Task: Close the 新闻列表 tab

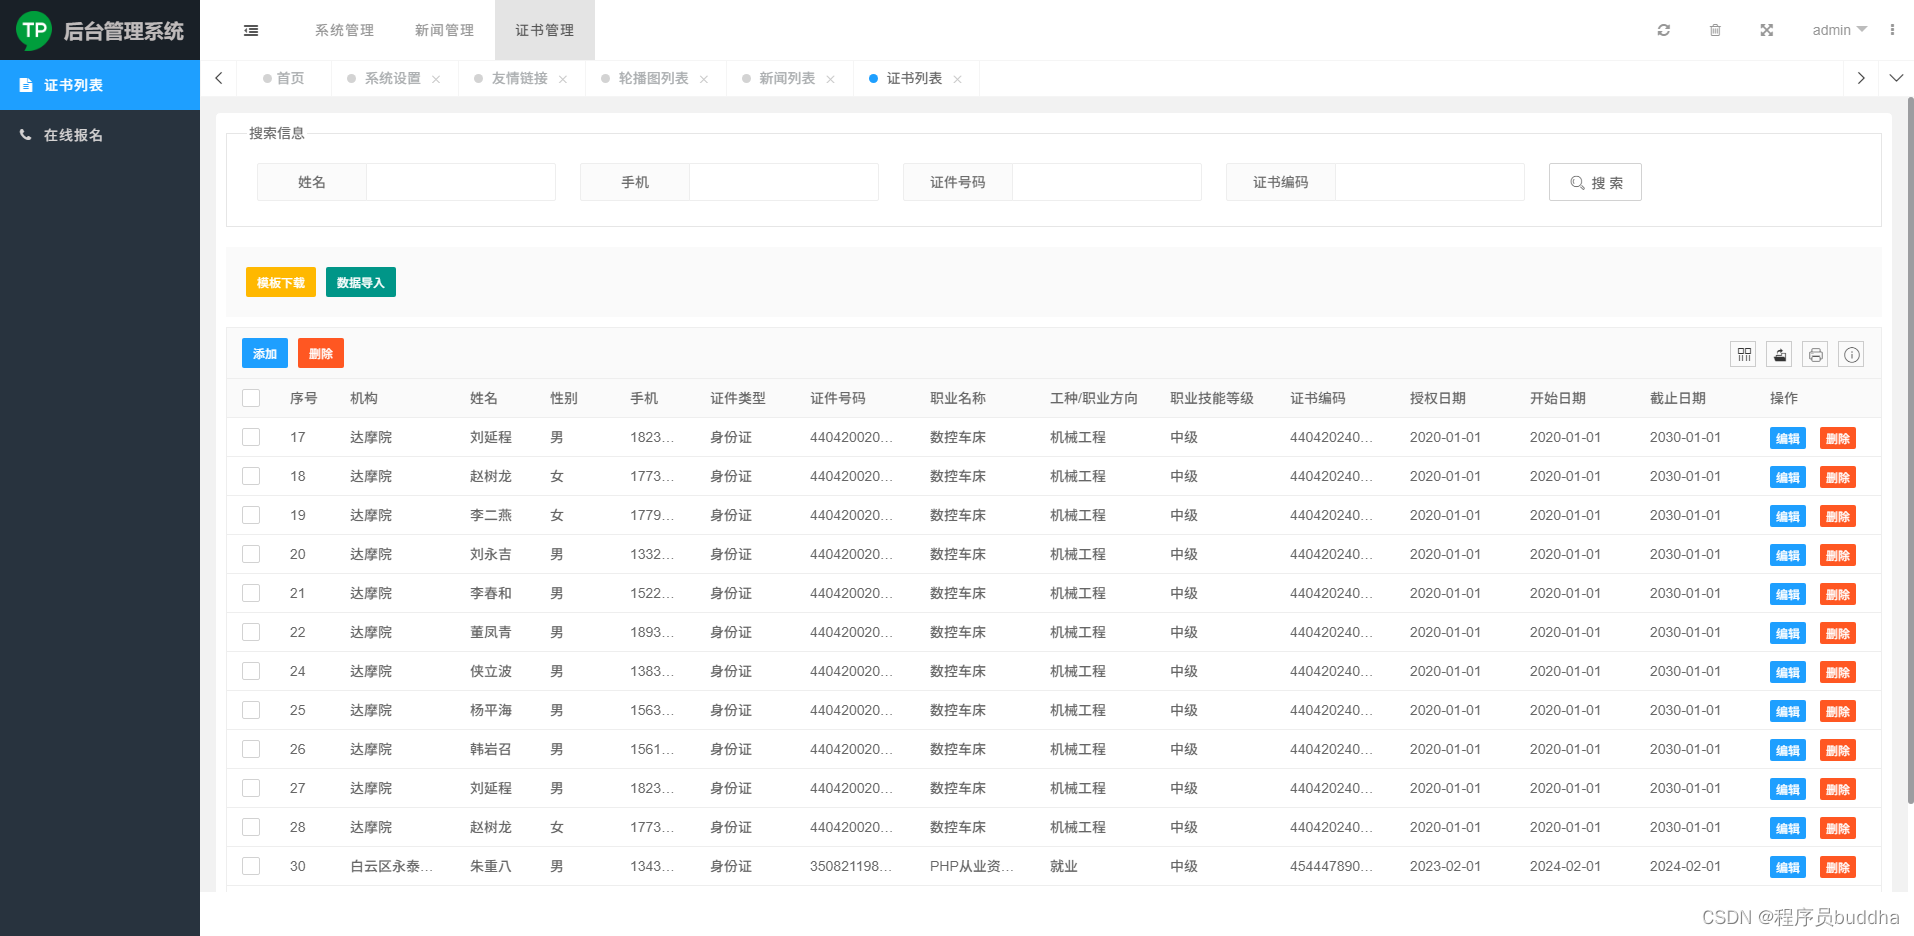Action: point(831,79)
